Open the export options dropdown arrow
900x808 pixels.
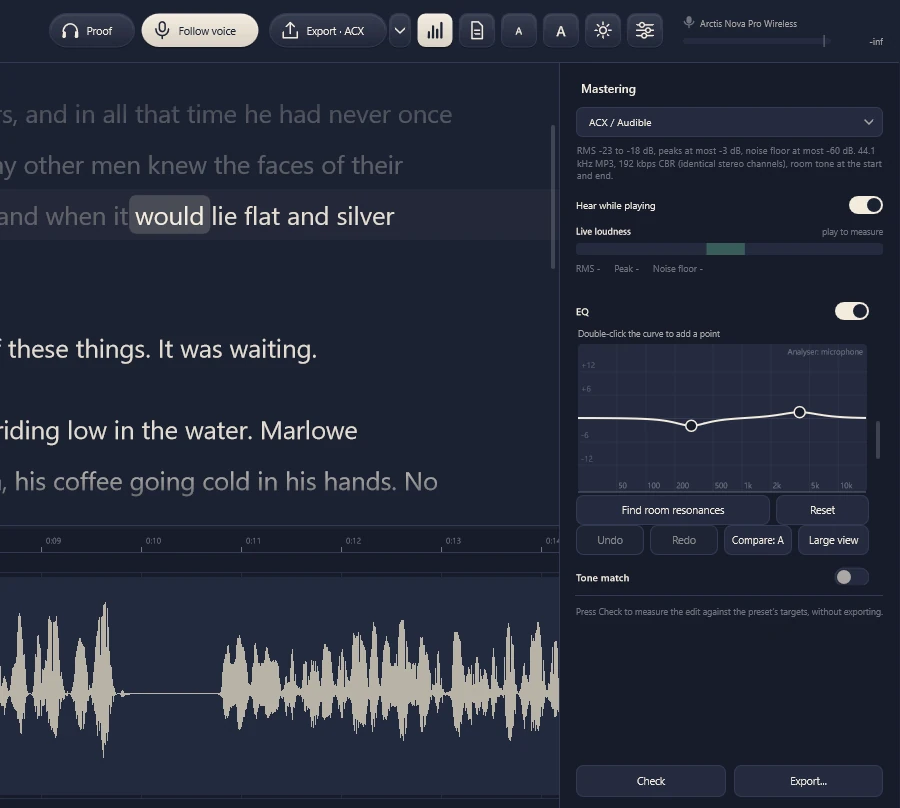[399, 31]
